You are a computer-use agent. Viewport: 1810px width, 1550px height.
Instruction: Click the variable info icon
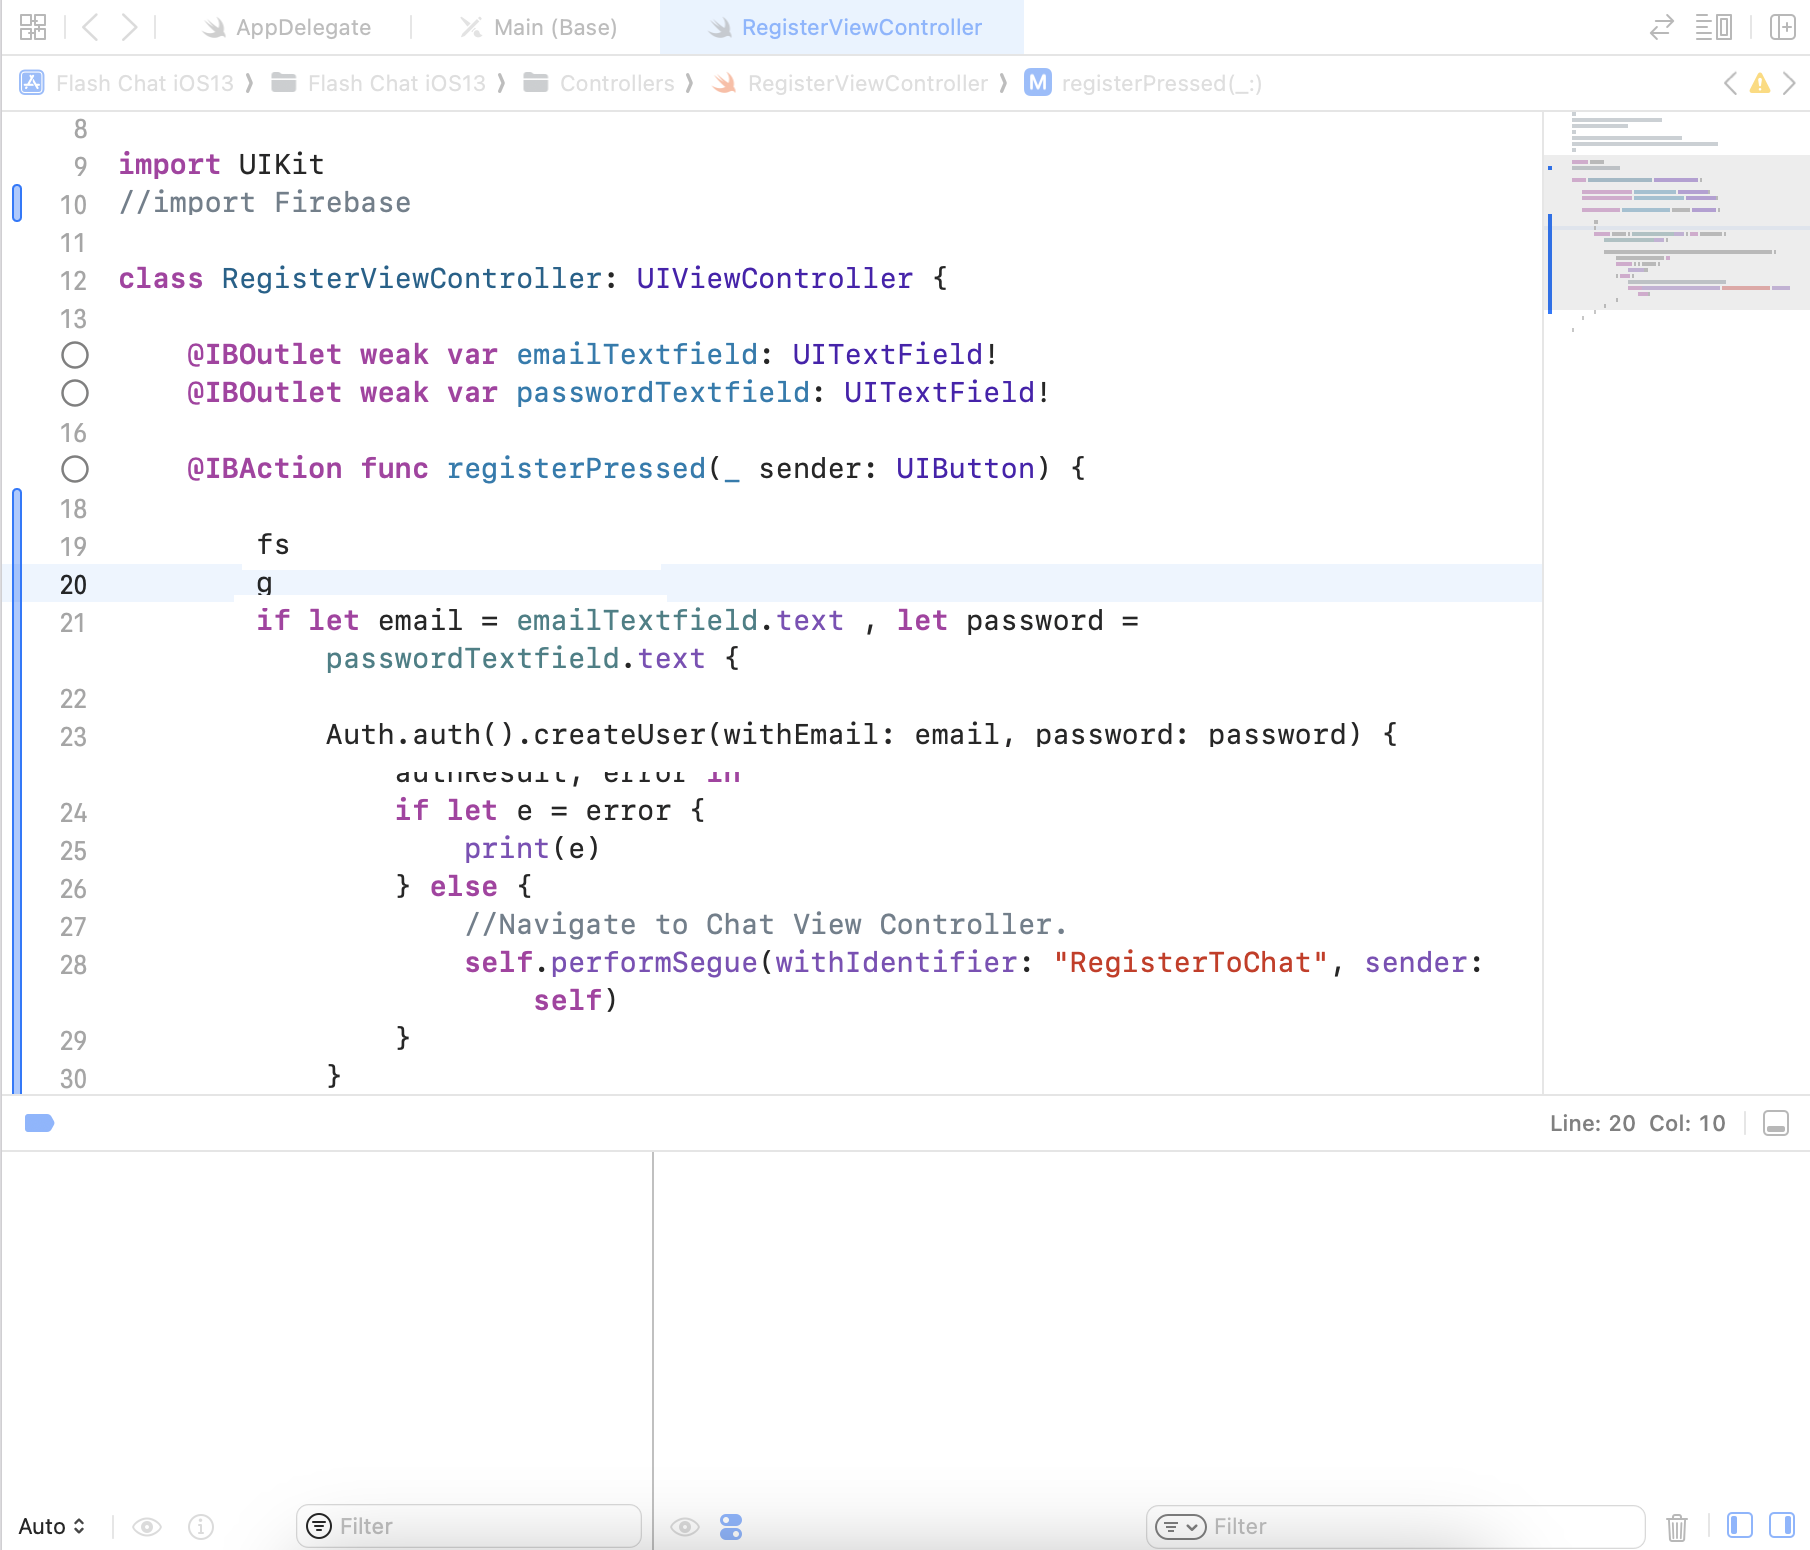click(201, 1526)
